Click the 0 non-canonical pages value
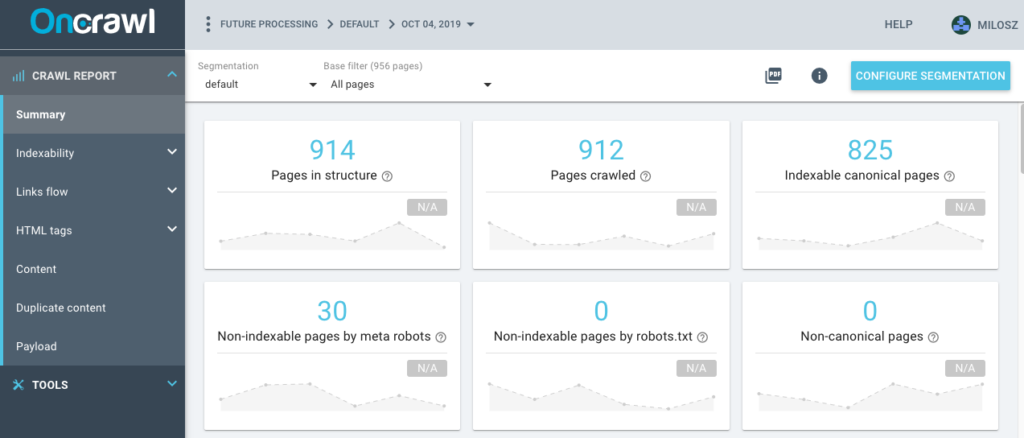 click(870, 311)
